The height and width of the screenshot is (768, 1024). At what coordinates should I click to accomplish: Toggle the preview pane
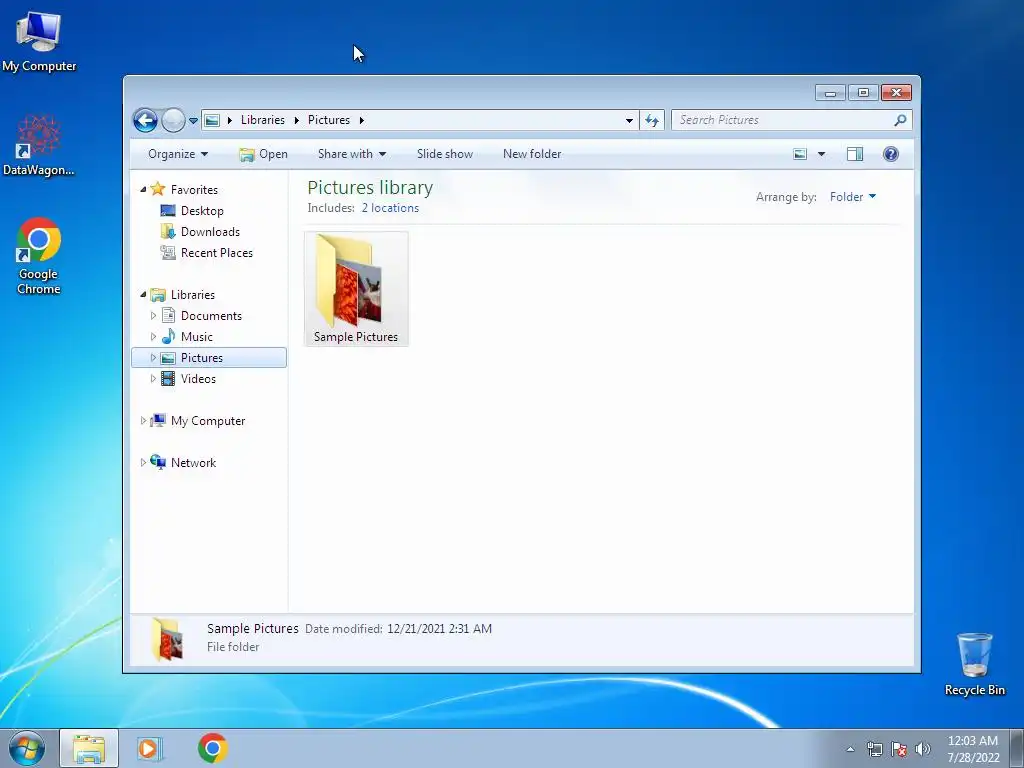[x=855, y=154]
